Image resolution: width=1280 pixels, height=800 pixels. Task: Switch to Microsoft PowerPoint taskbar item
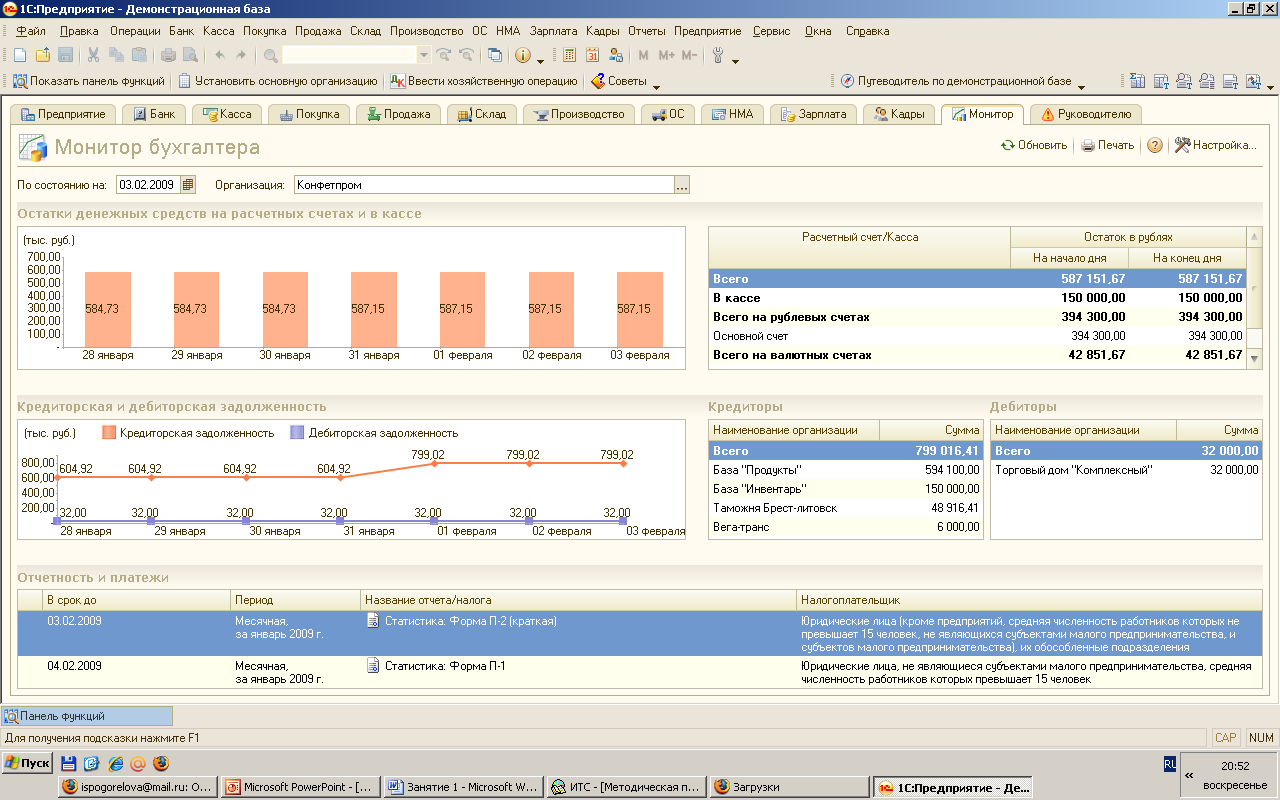tap(300, 787)
